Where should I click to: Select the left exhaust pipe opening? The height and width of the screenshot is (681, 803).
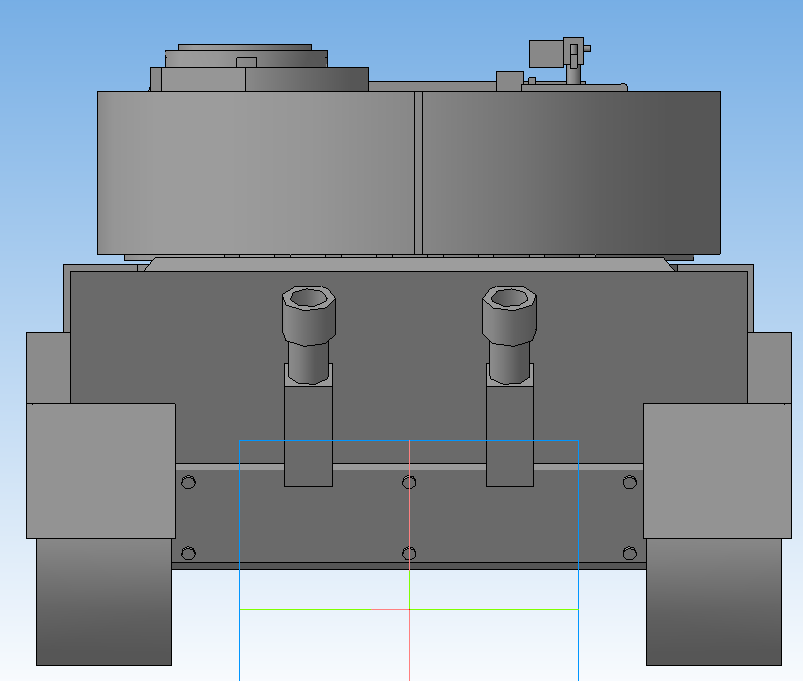309,298
